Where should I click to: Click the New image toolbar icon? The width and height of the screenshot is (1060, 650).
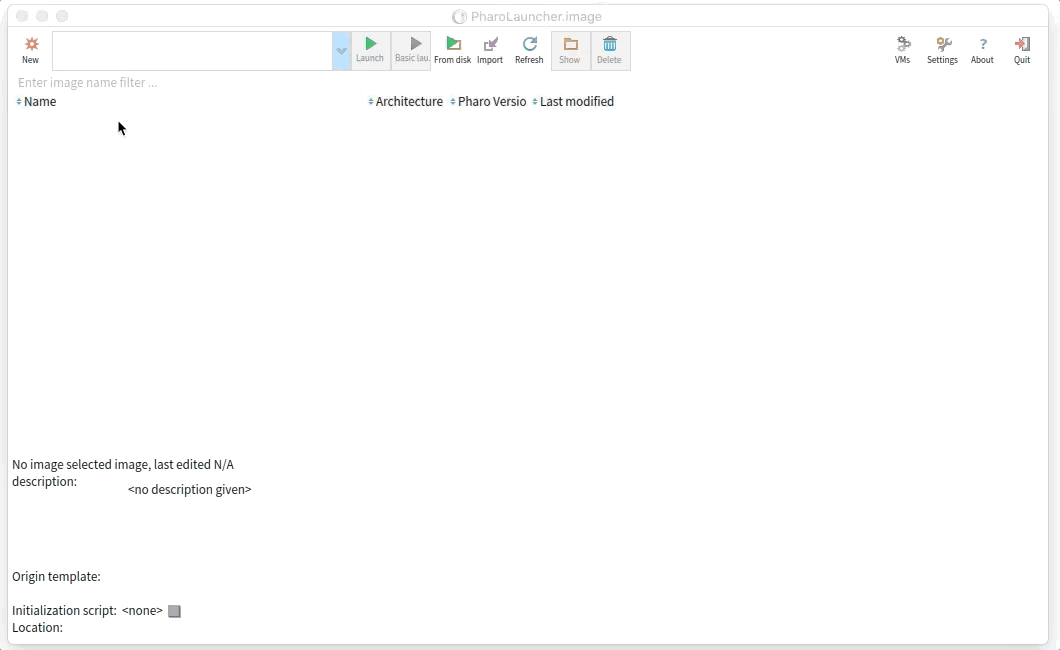tap(30, 51)
